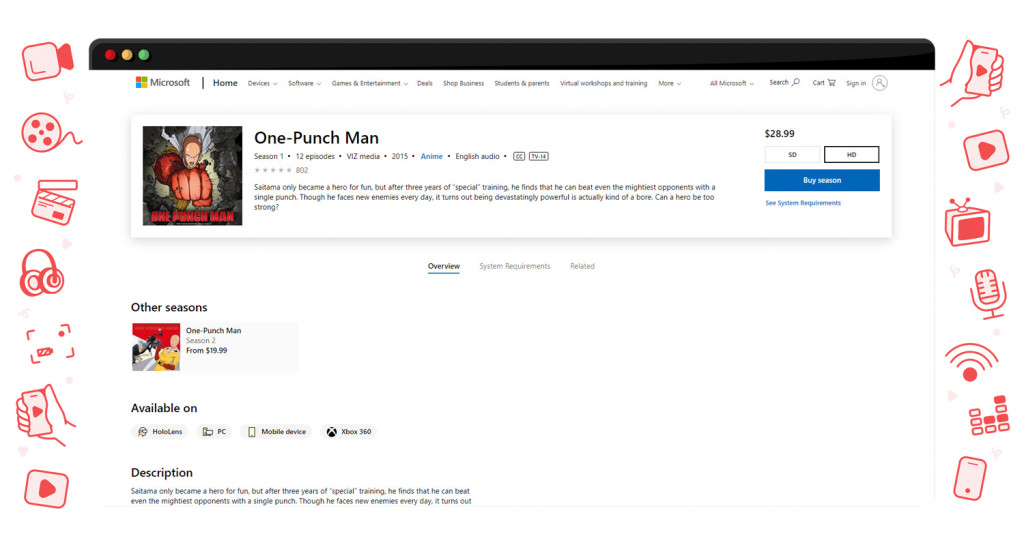Click the HoloLens platform chip

[160, 431]
